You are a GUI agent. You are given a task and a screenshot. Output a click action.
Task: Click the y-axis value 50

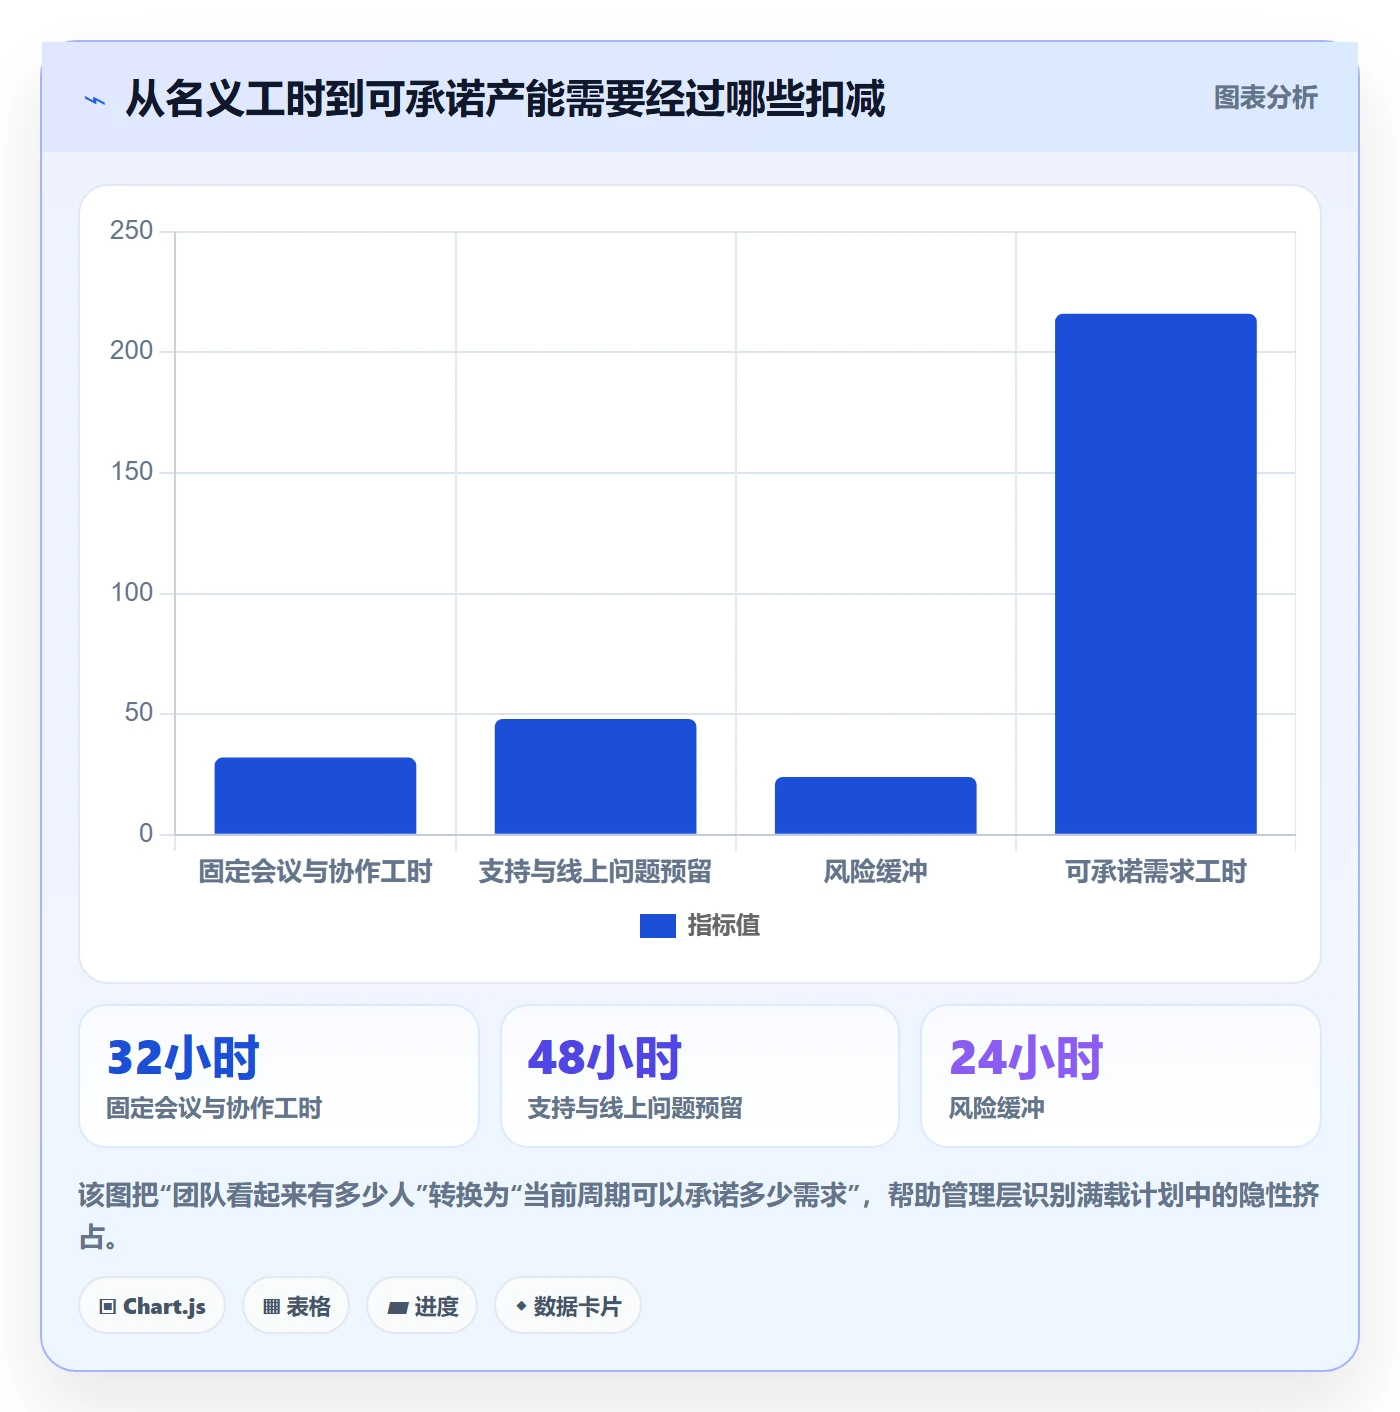[138, 713]
